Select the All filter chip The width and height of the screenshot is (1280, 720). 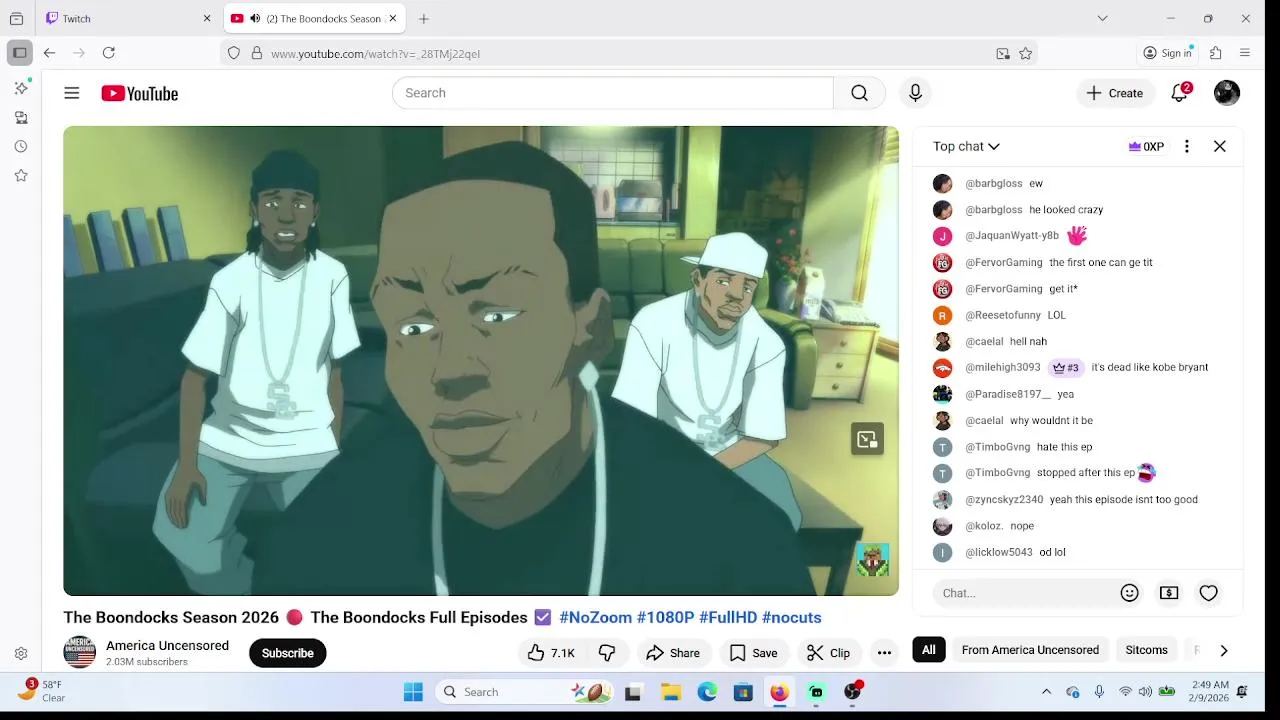click(929, 650)
